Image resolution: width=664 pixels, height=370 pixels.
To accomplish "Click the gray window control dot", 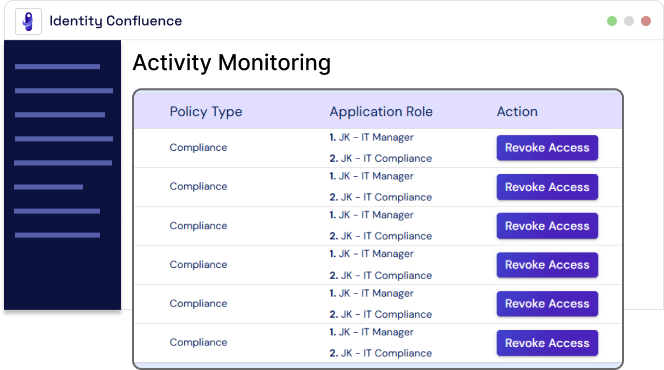I will coord(629,21).
